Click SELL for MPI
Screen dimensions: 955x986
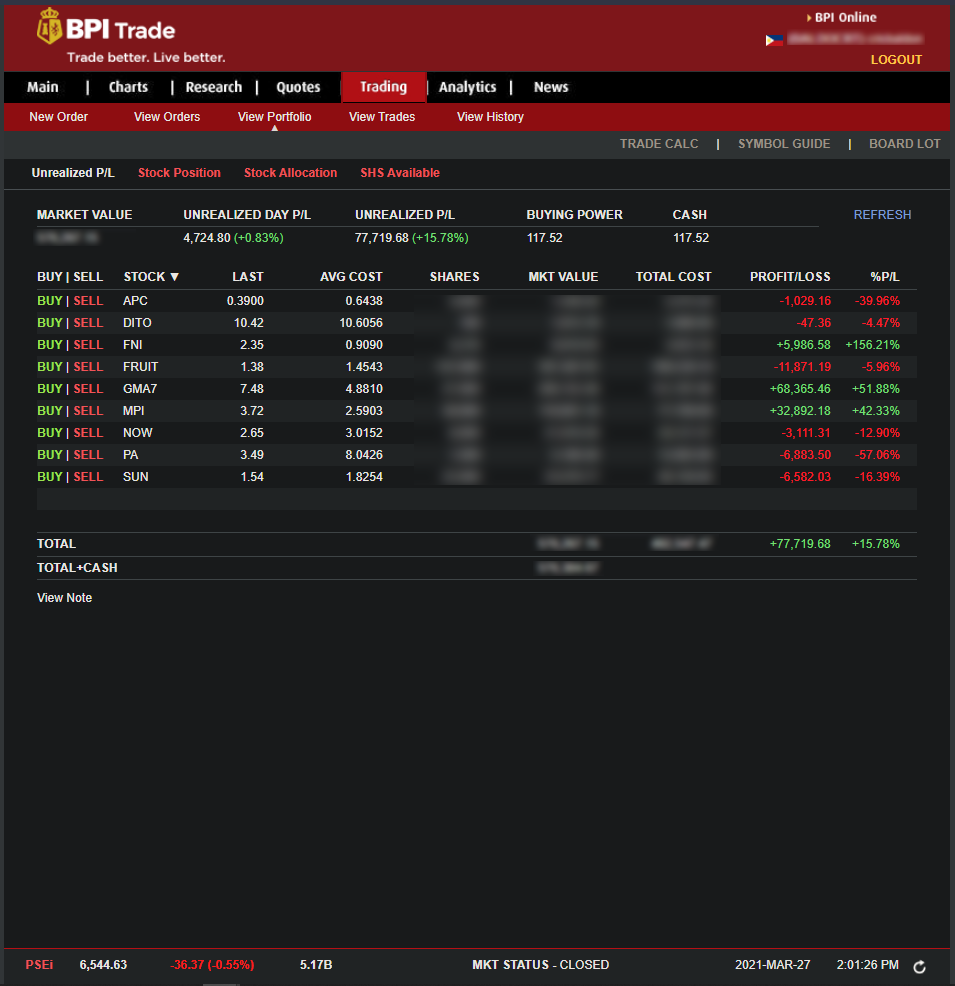[x=88, y=411]
